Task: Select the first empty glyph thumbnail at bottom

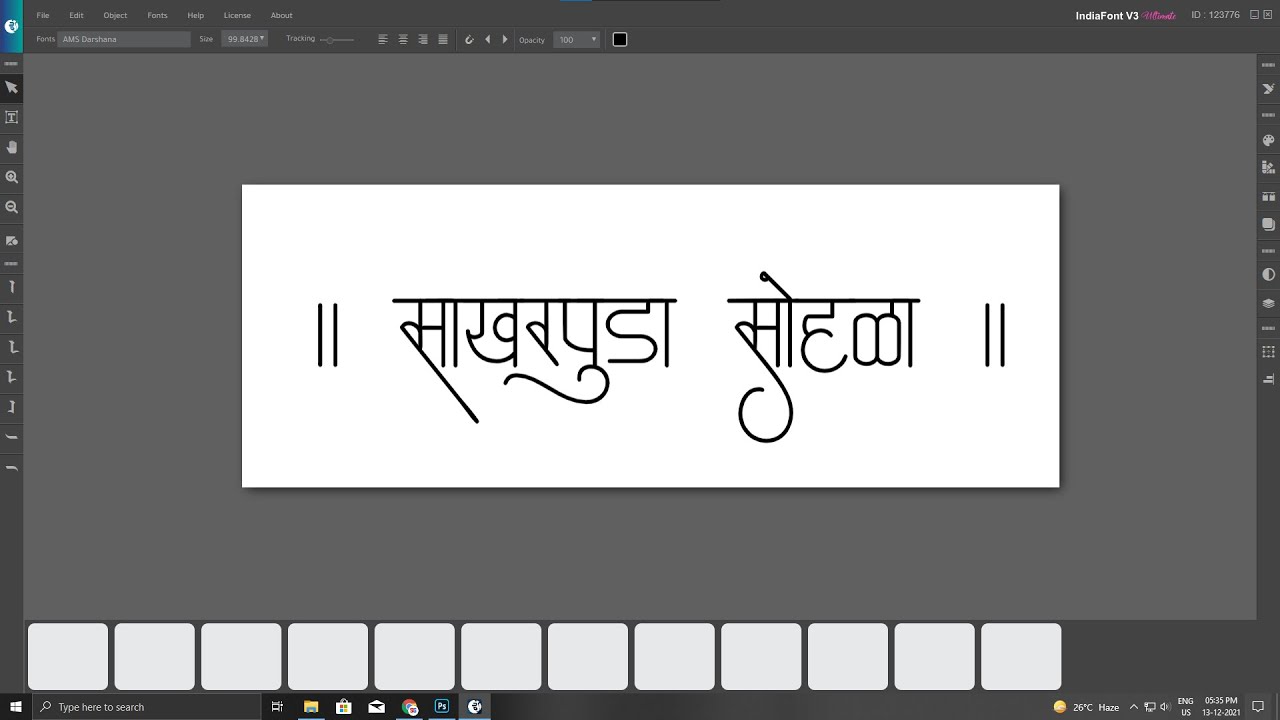Action: [x=68, y=656]
